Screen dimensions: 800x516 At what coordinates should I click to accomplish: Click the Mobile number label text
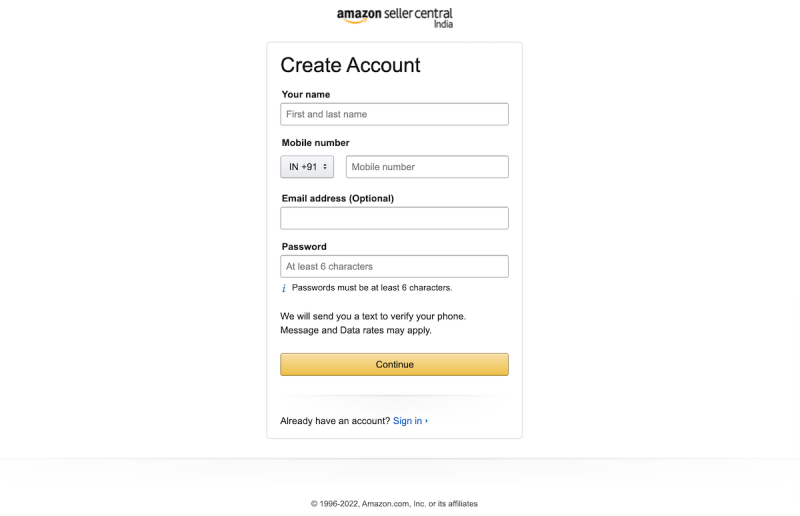click(x=315, y=143)
